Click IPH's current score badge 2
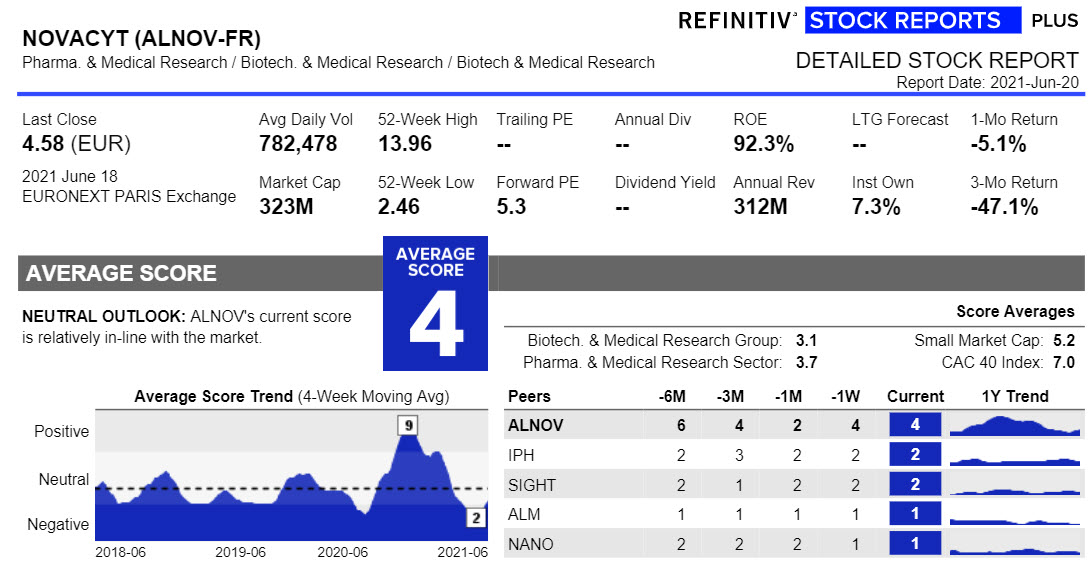The width and height of the screenshot is (1092, 563). 915,454
